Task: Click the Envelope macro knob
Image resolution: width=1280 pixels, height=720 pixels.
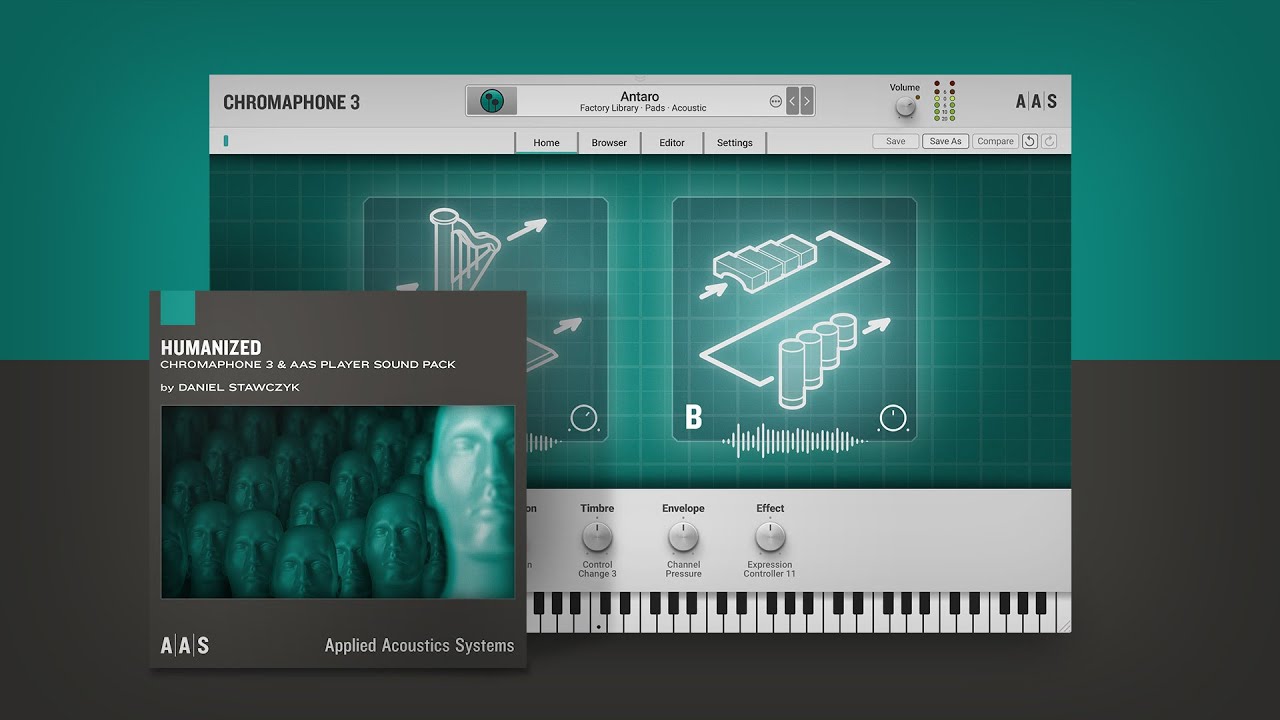Action: click(x=683, y=538)
